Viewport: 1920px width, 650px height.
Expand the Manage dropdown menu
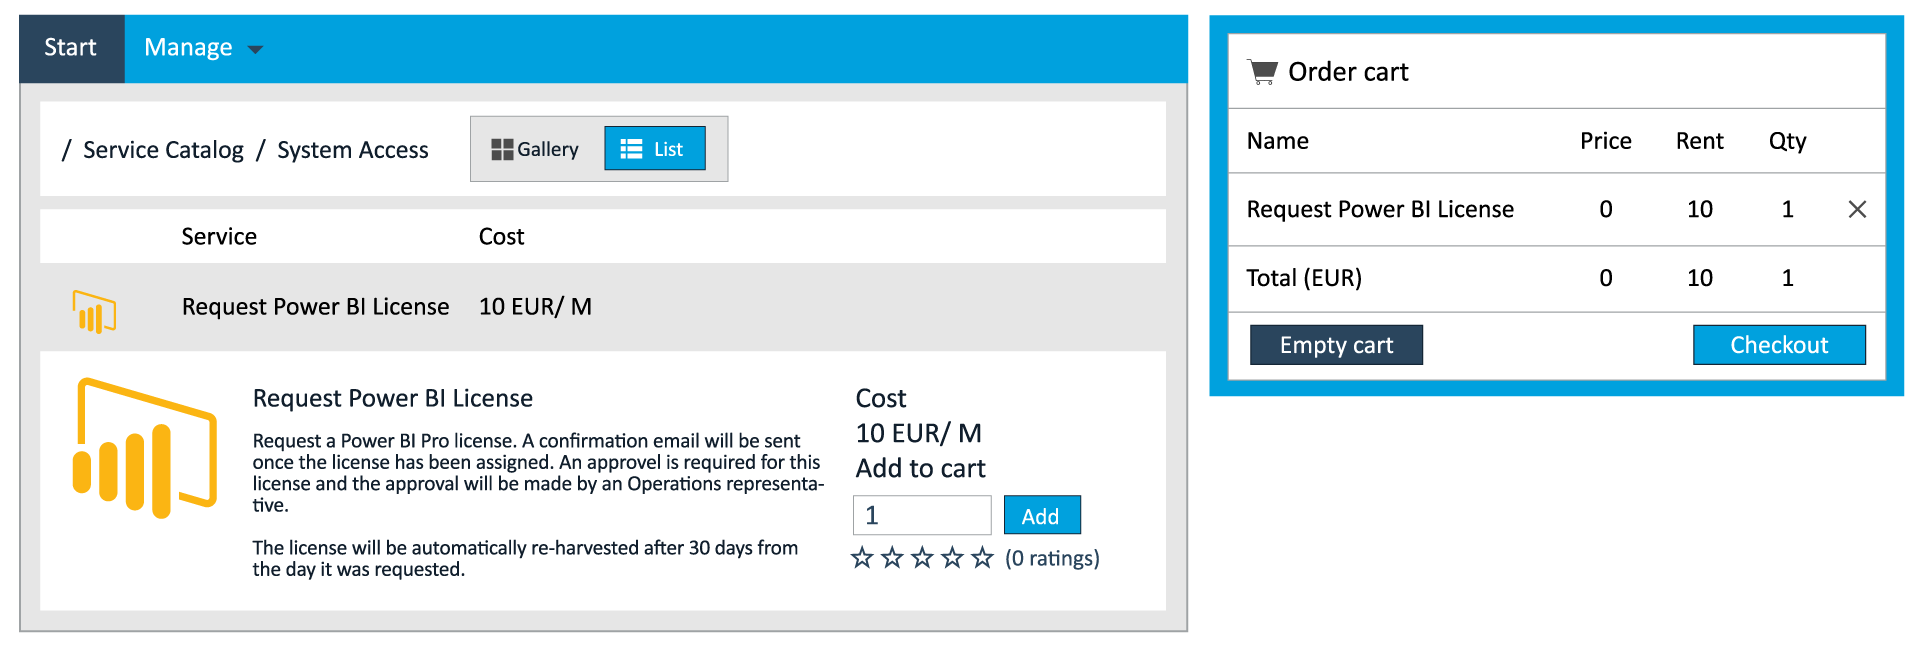tap(203, 48)
